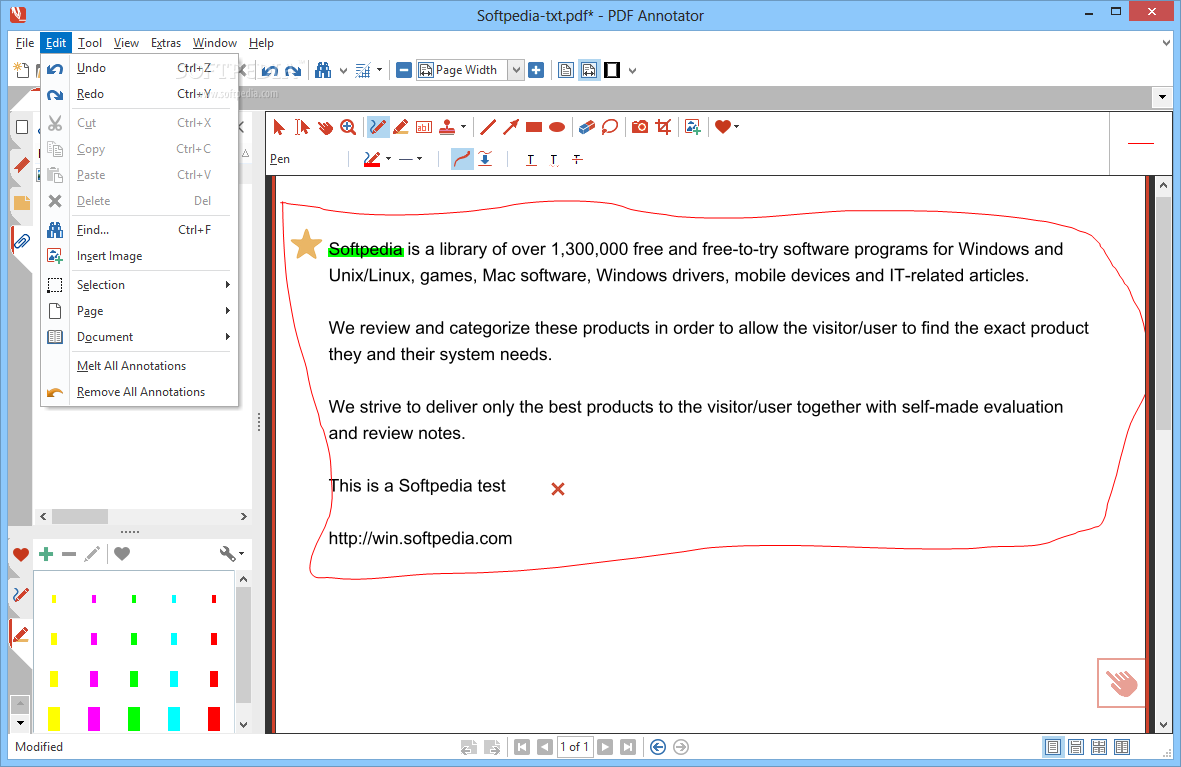Add a favorite with the green plus
The image size is (1181, 767).
pyautogui.click(x=46, y=554)
